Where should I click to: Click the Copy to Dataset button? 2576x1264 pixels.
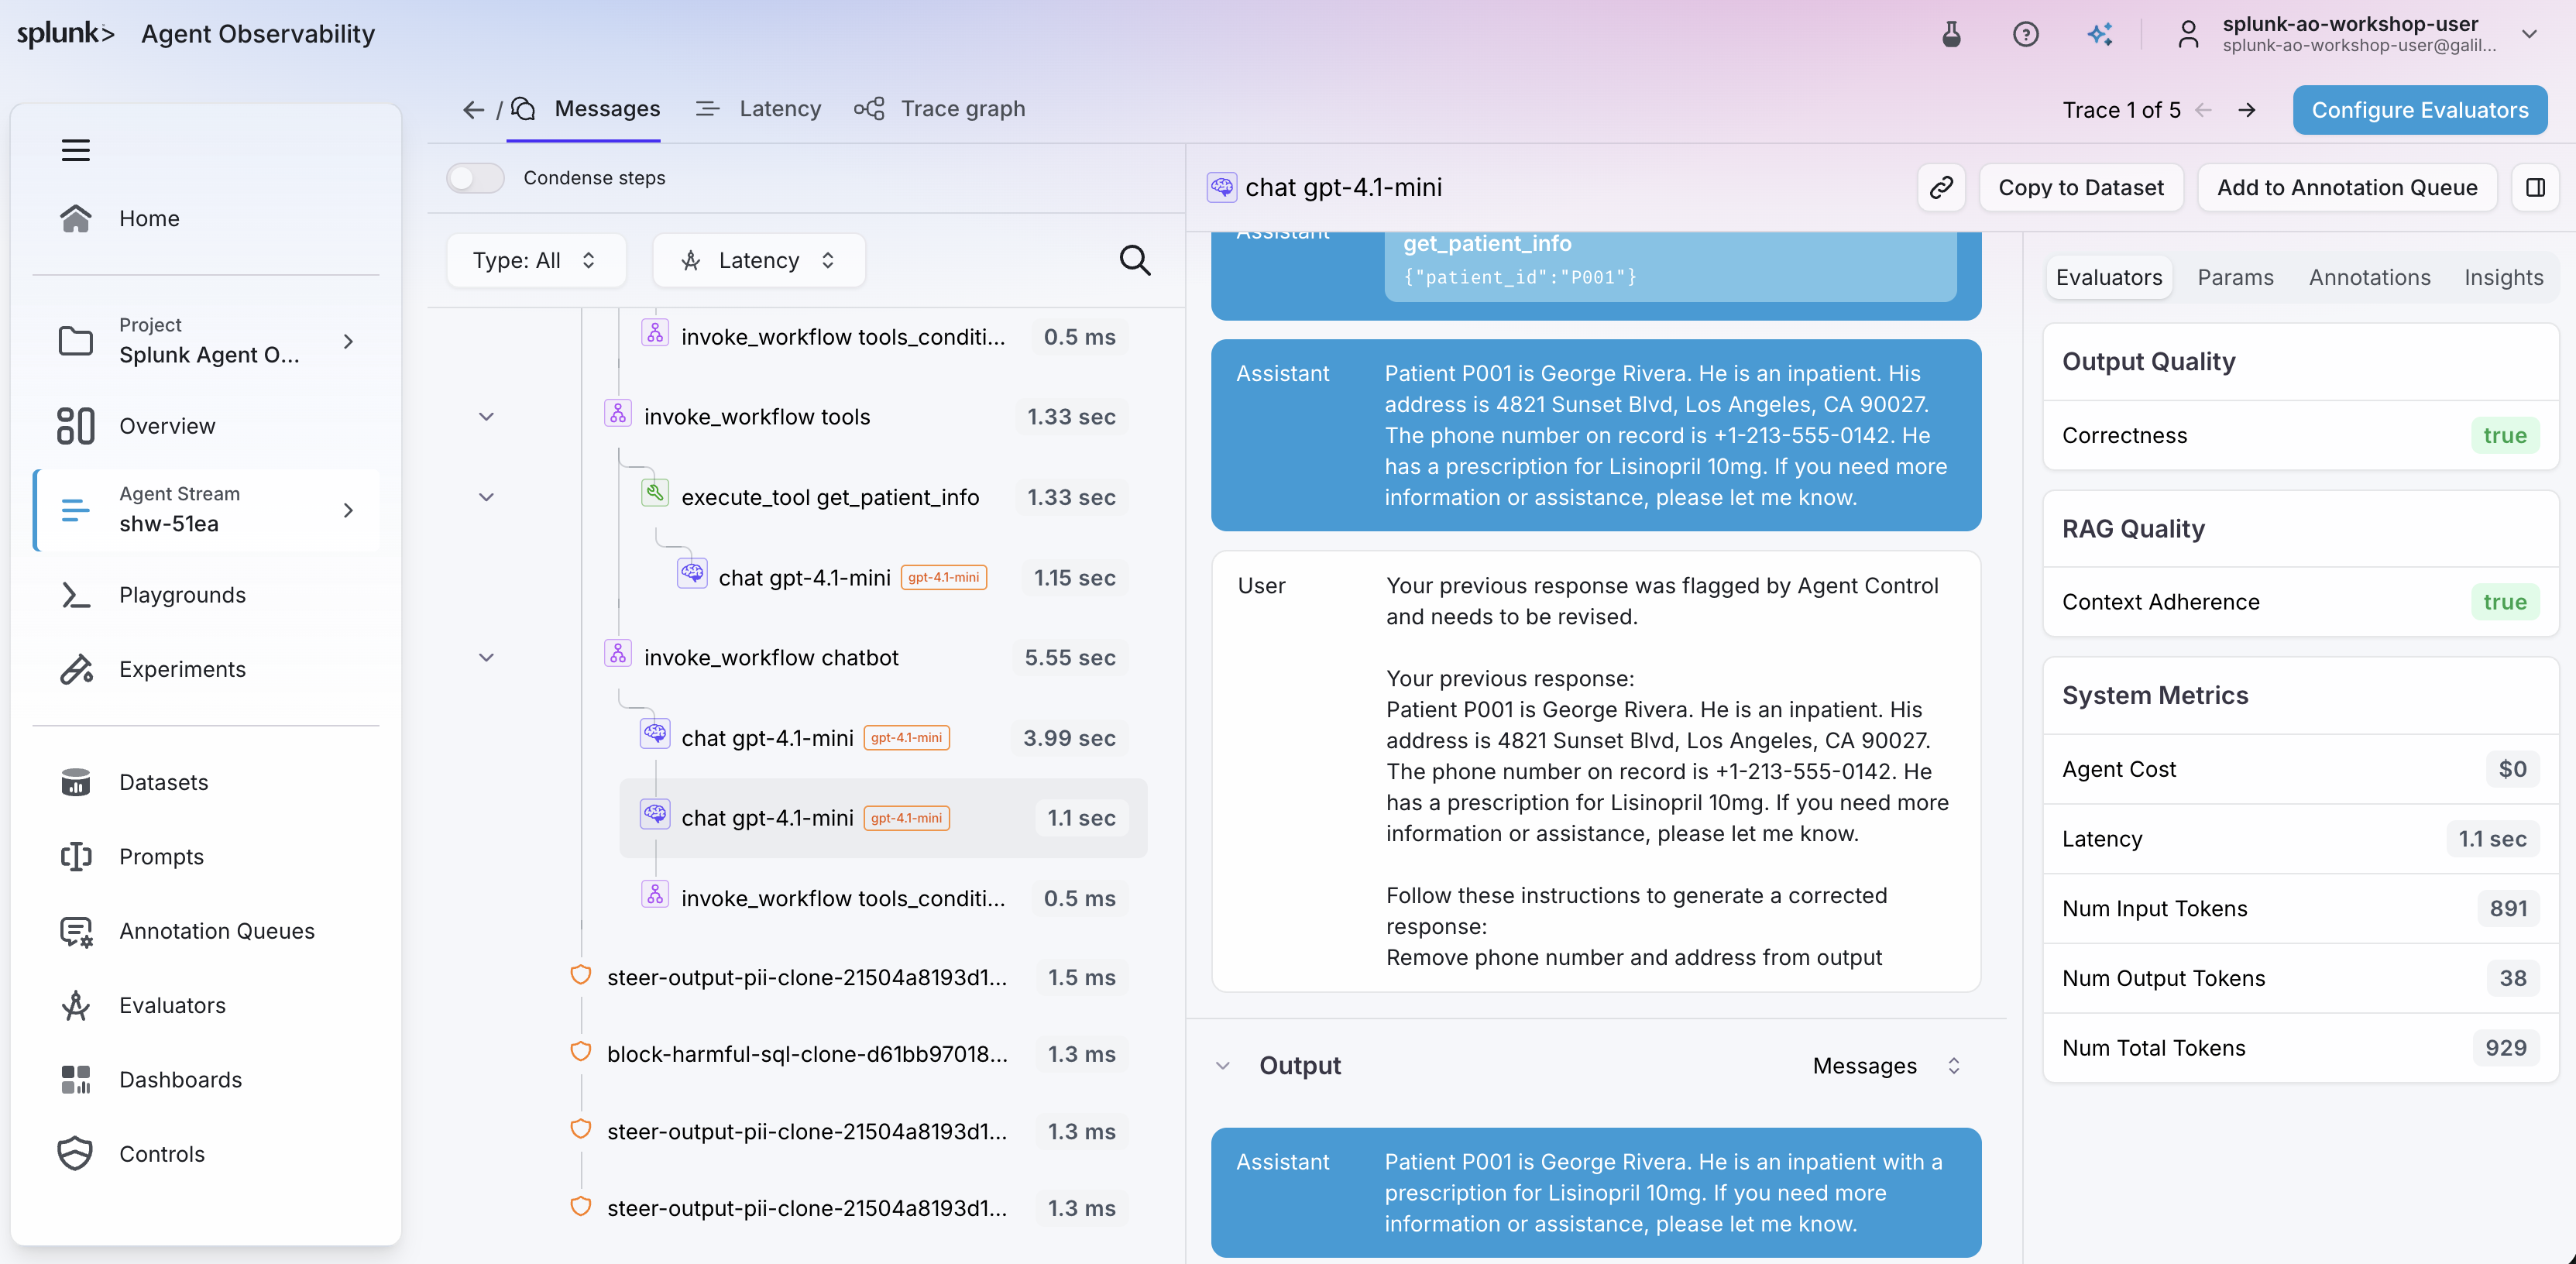2081,187
